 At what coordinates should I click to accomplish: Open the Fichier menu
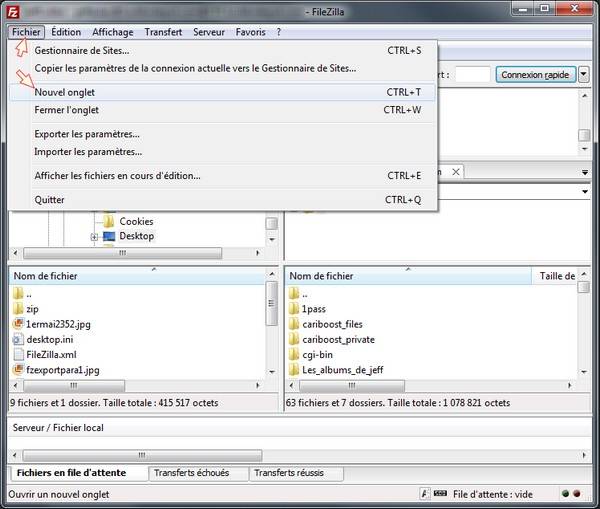pos(26,32)
